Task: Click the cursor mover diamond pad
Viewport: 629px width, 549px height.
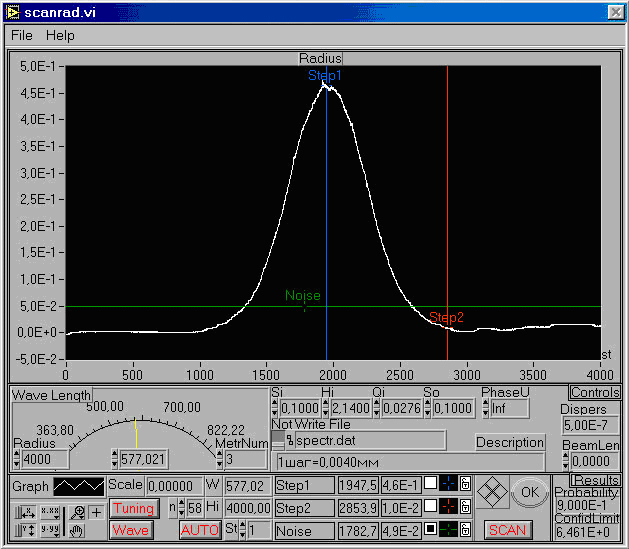Action: pos(490,493)
